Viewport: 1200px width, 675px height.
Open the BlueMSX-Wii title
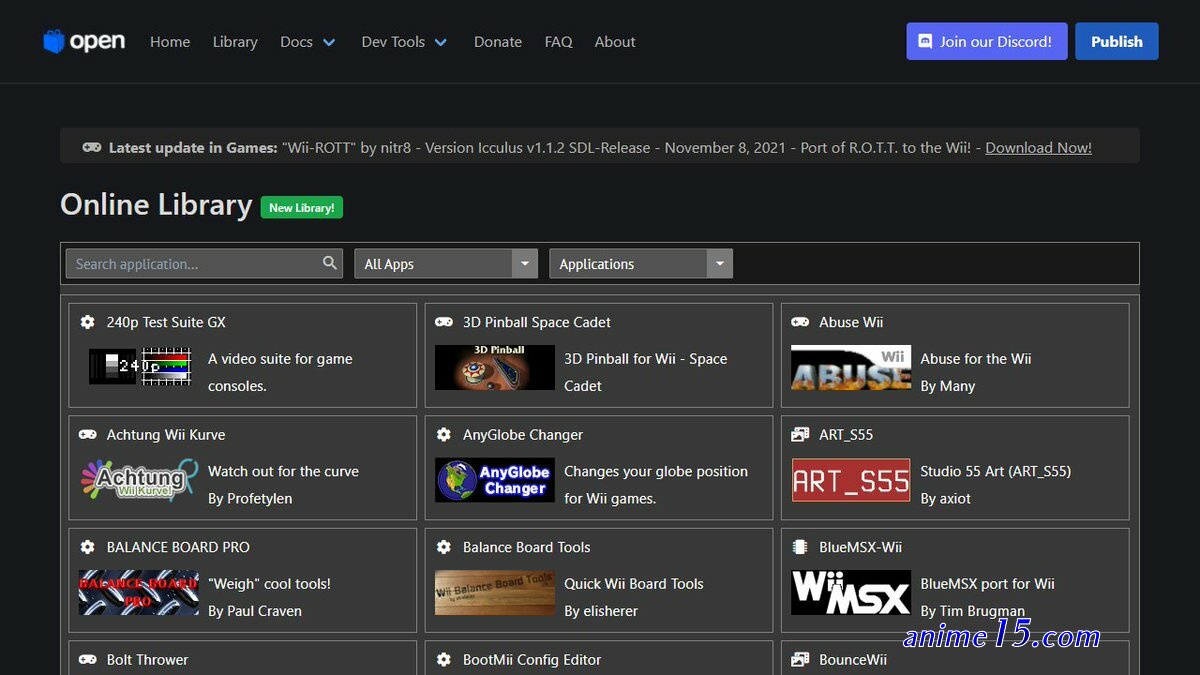860,547
